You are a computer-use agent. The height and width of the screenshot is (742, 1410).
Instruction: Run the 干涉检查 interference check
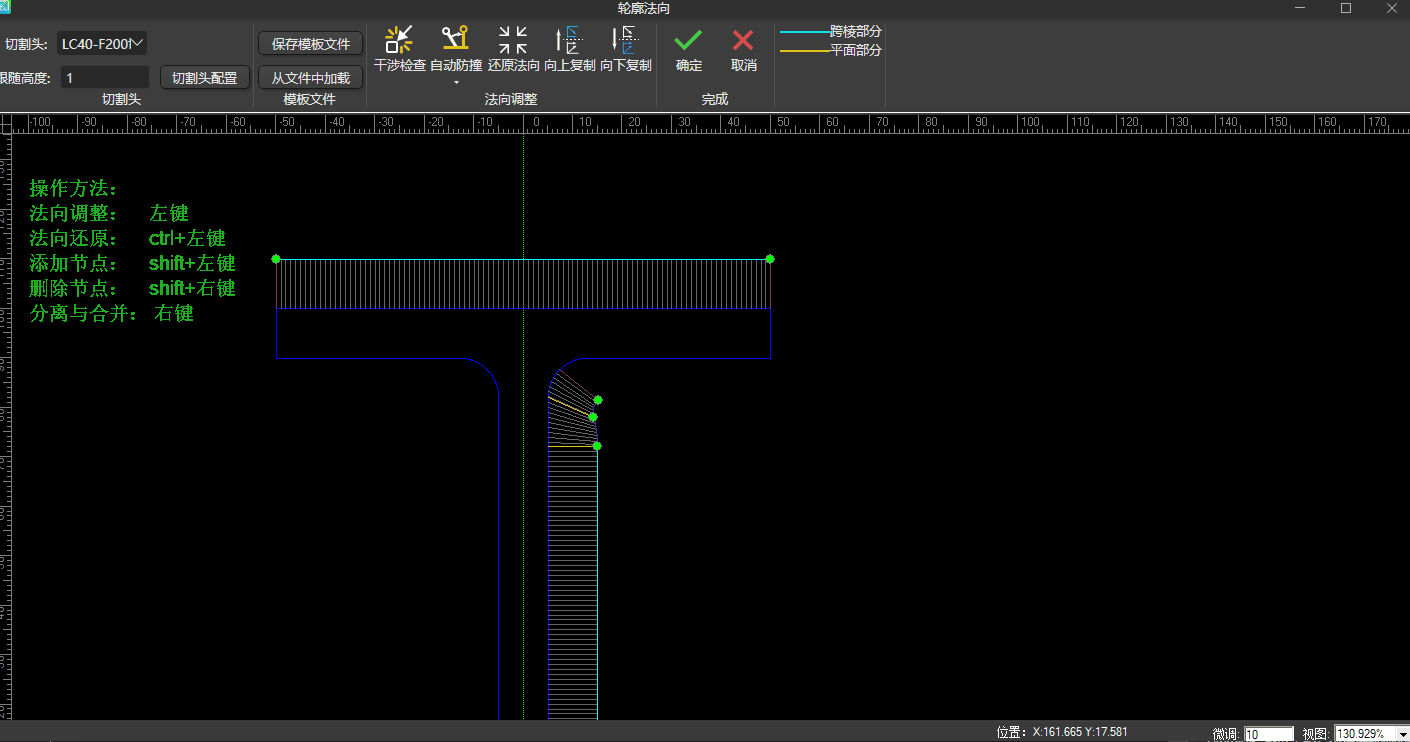399,49
